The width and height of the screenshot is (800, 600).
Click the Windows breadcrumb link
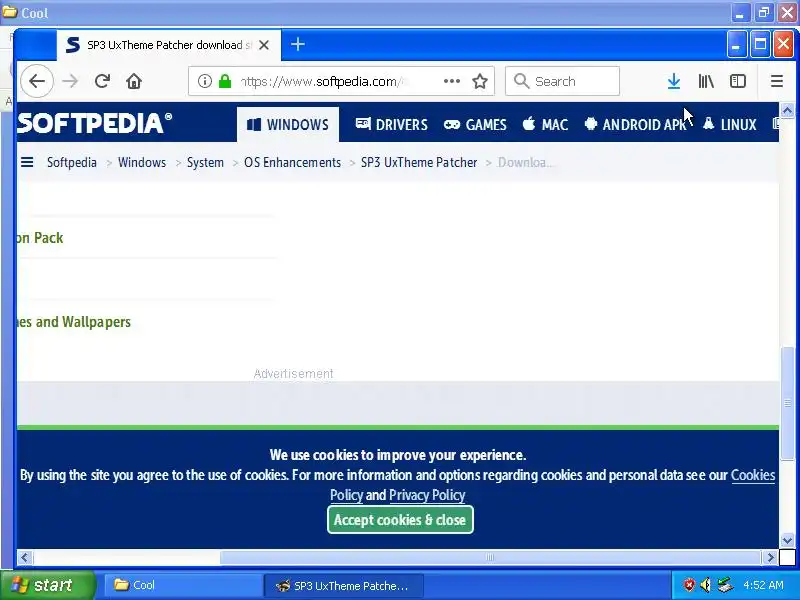142,162
